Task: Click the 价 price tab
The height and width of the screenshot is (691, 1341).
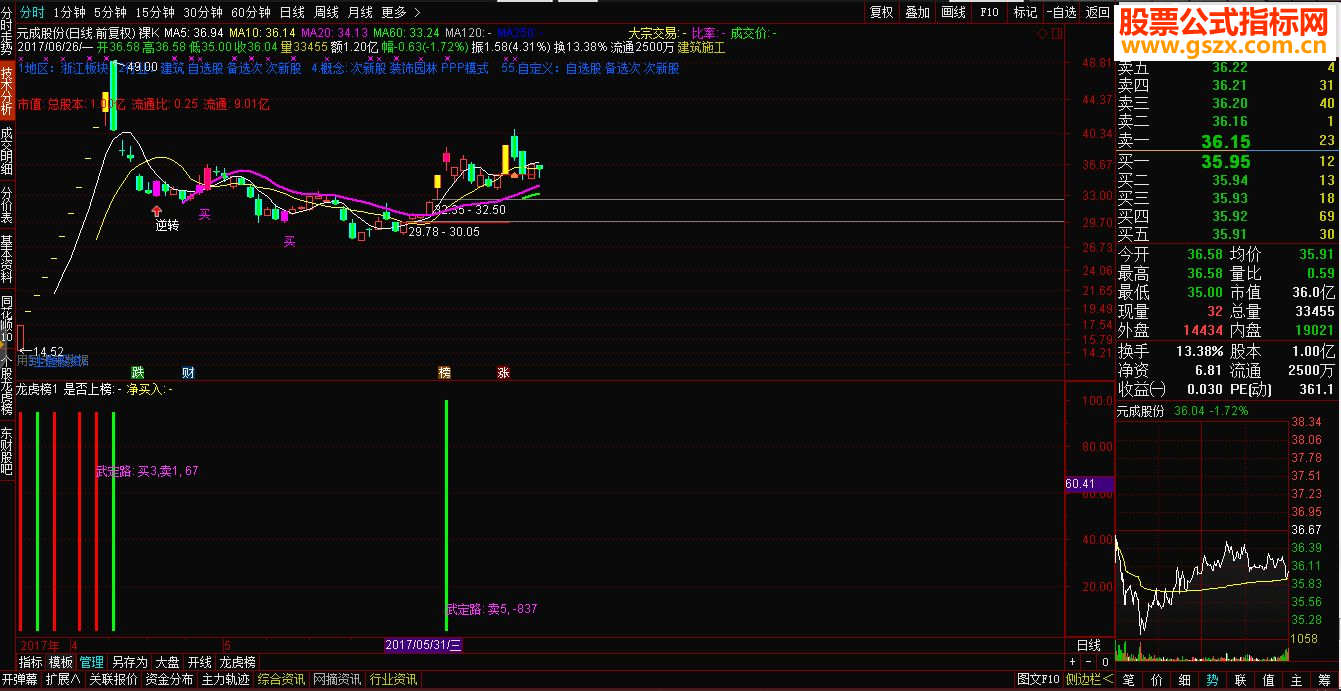Action: 1156,680
